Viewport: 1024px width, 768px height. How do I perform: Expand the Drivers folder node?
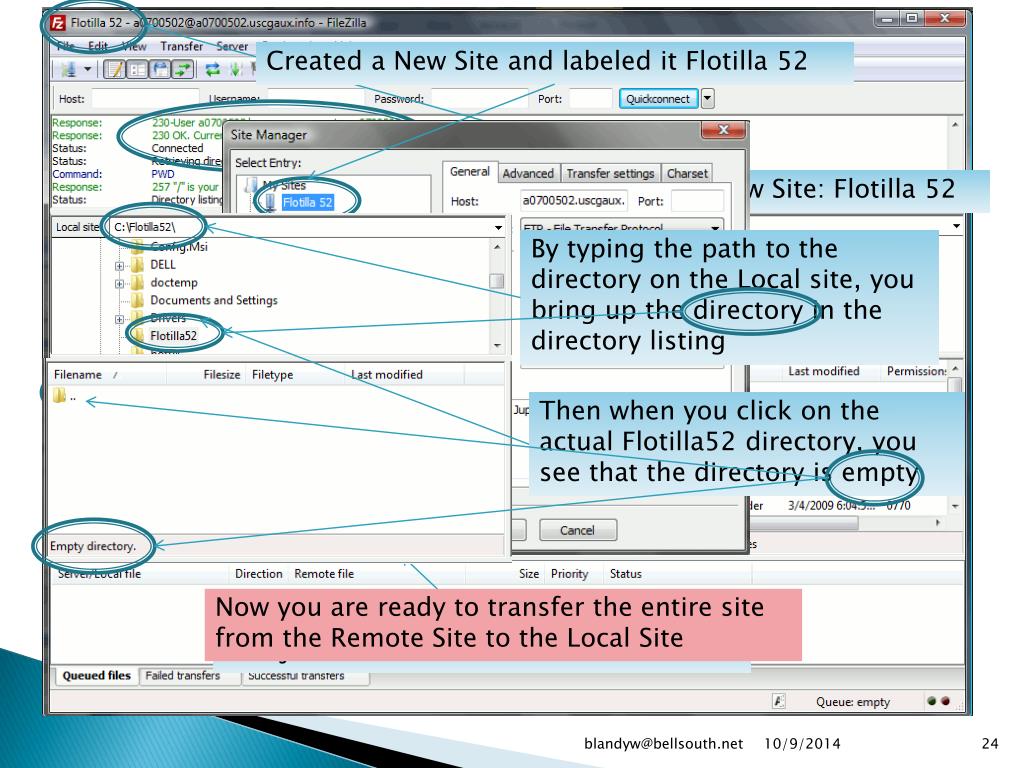point(119,319)
